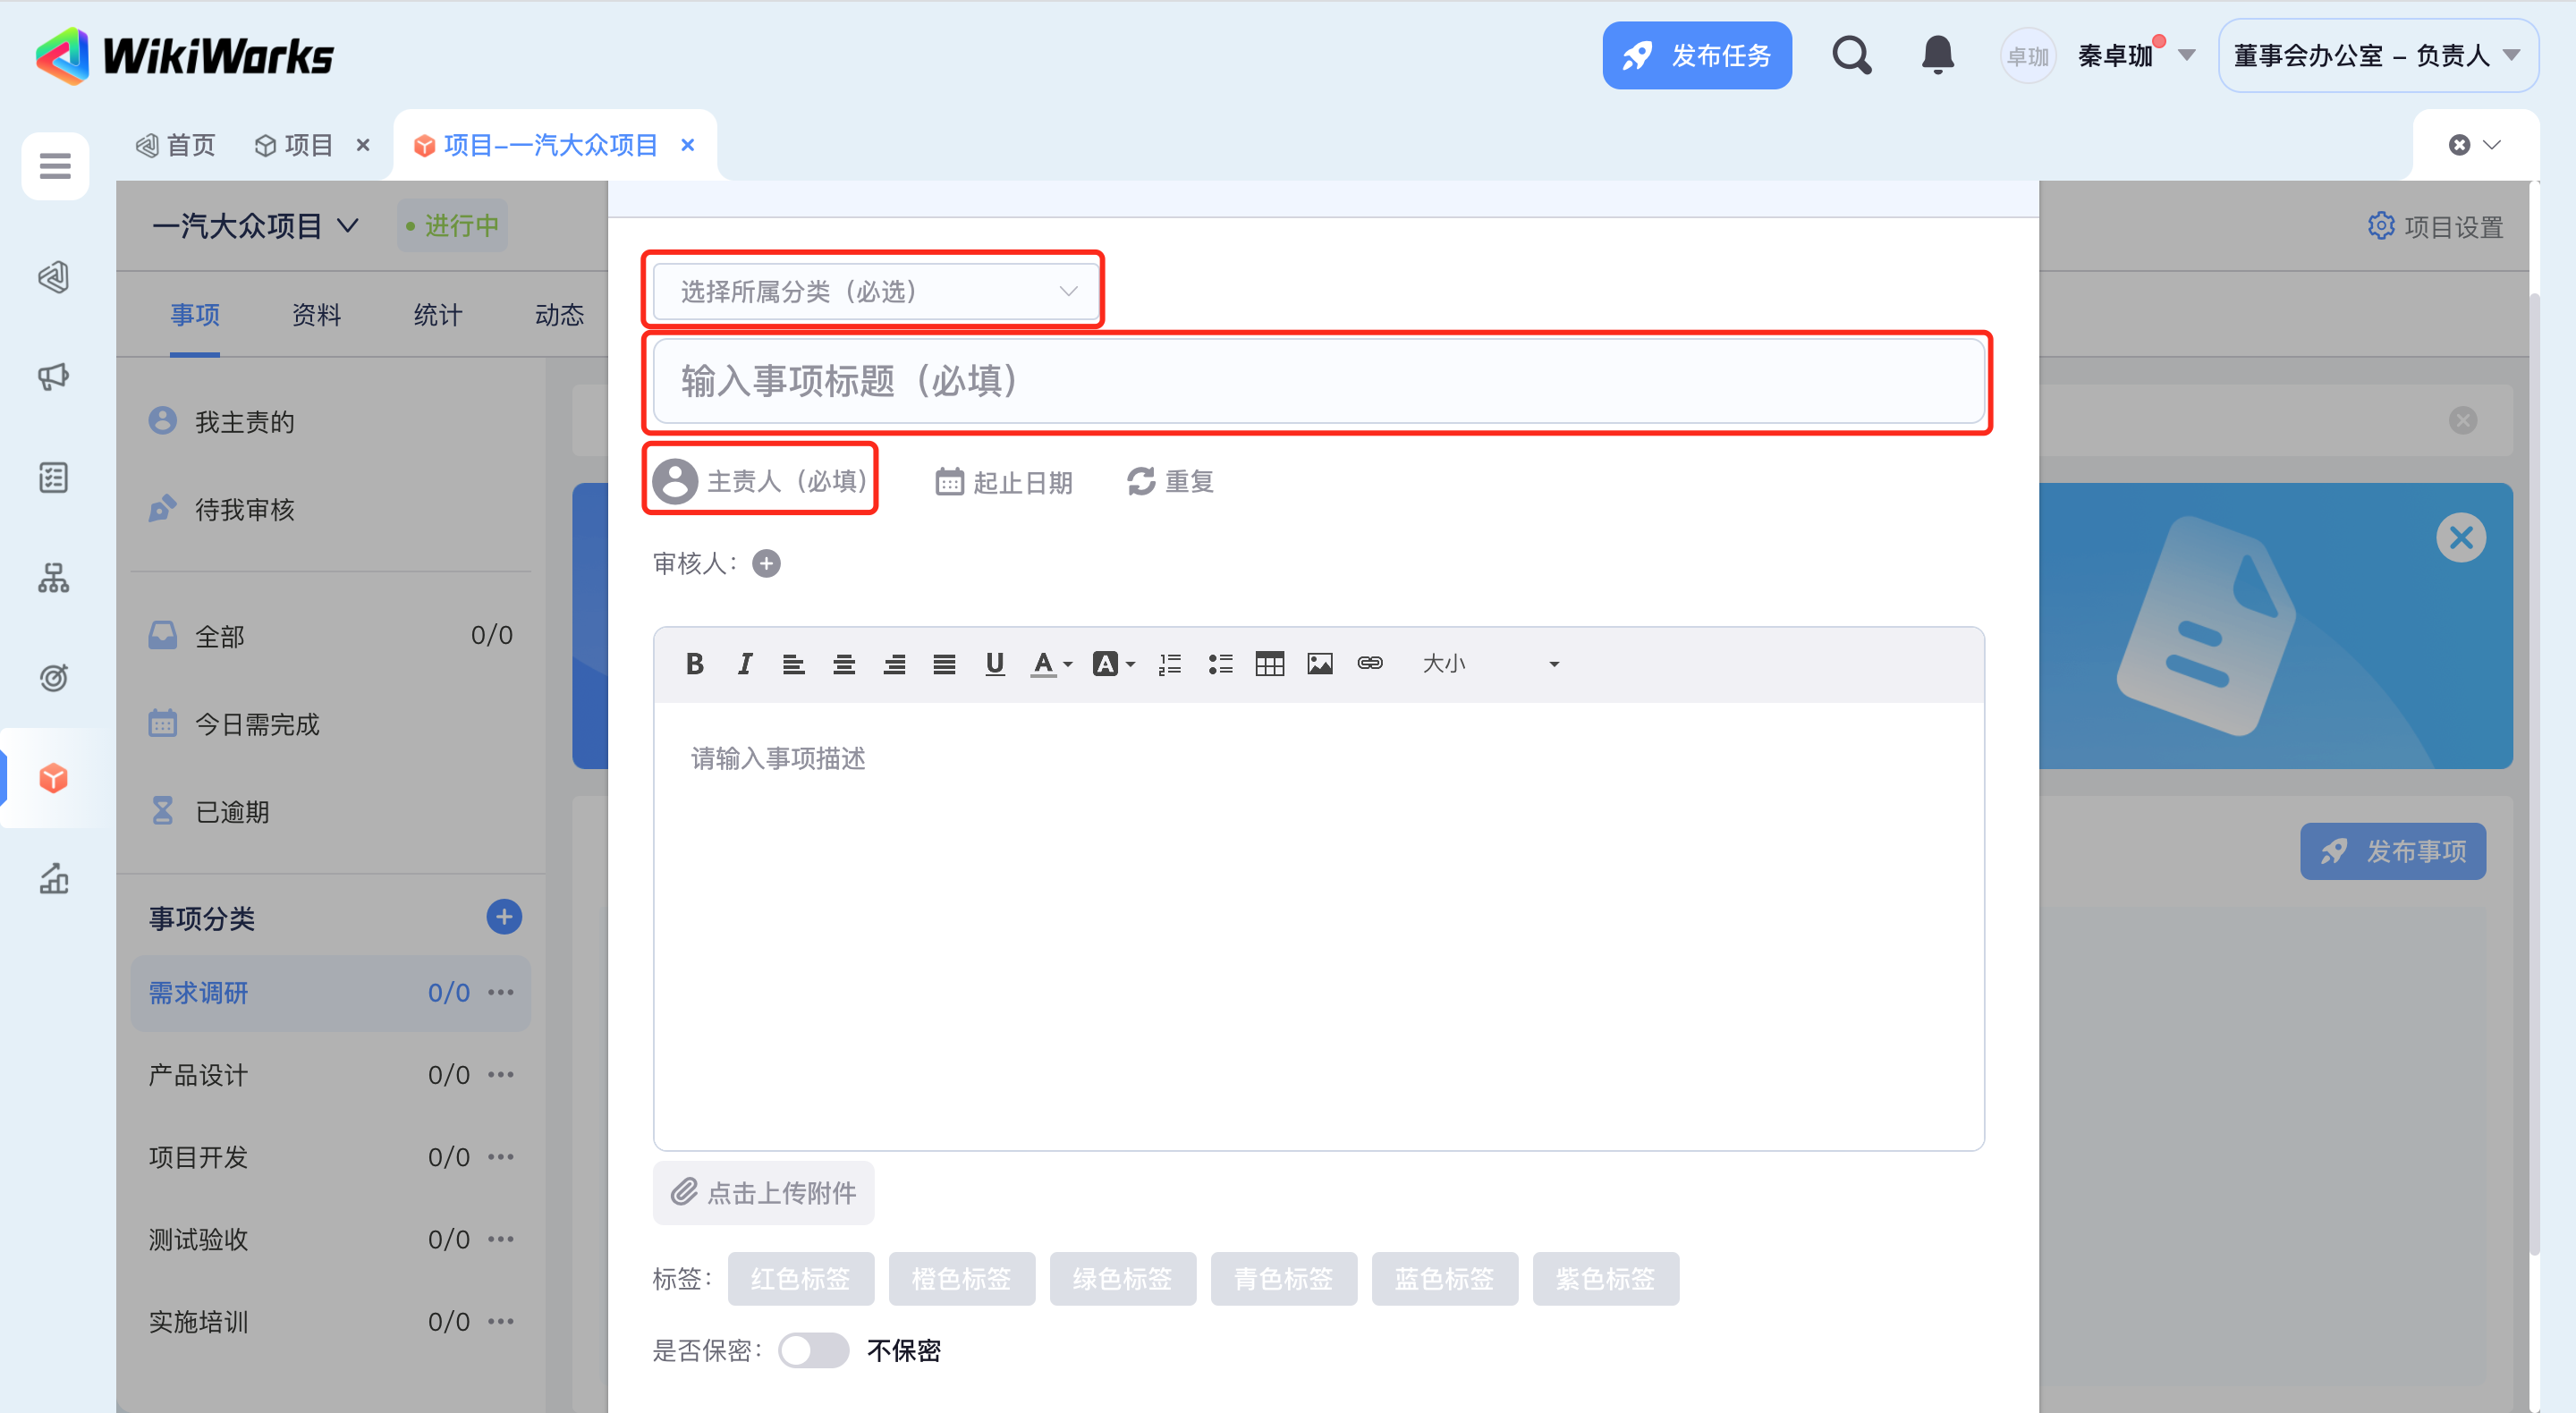Open the font size dropdown
Image resolution: width=2576 pixels, height=1413 pixels.
(x=1489, y=664)
